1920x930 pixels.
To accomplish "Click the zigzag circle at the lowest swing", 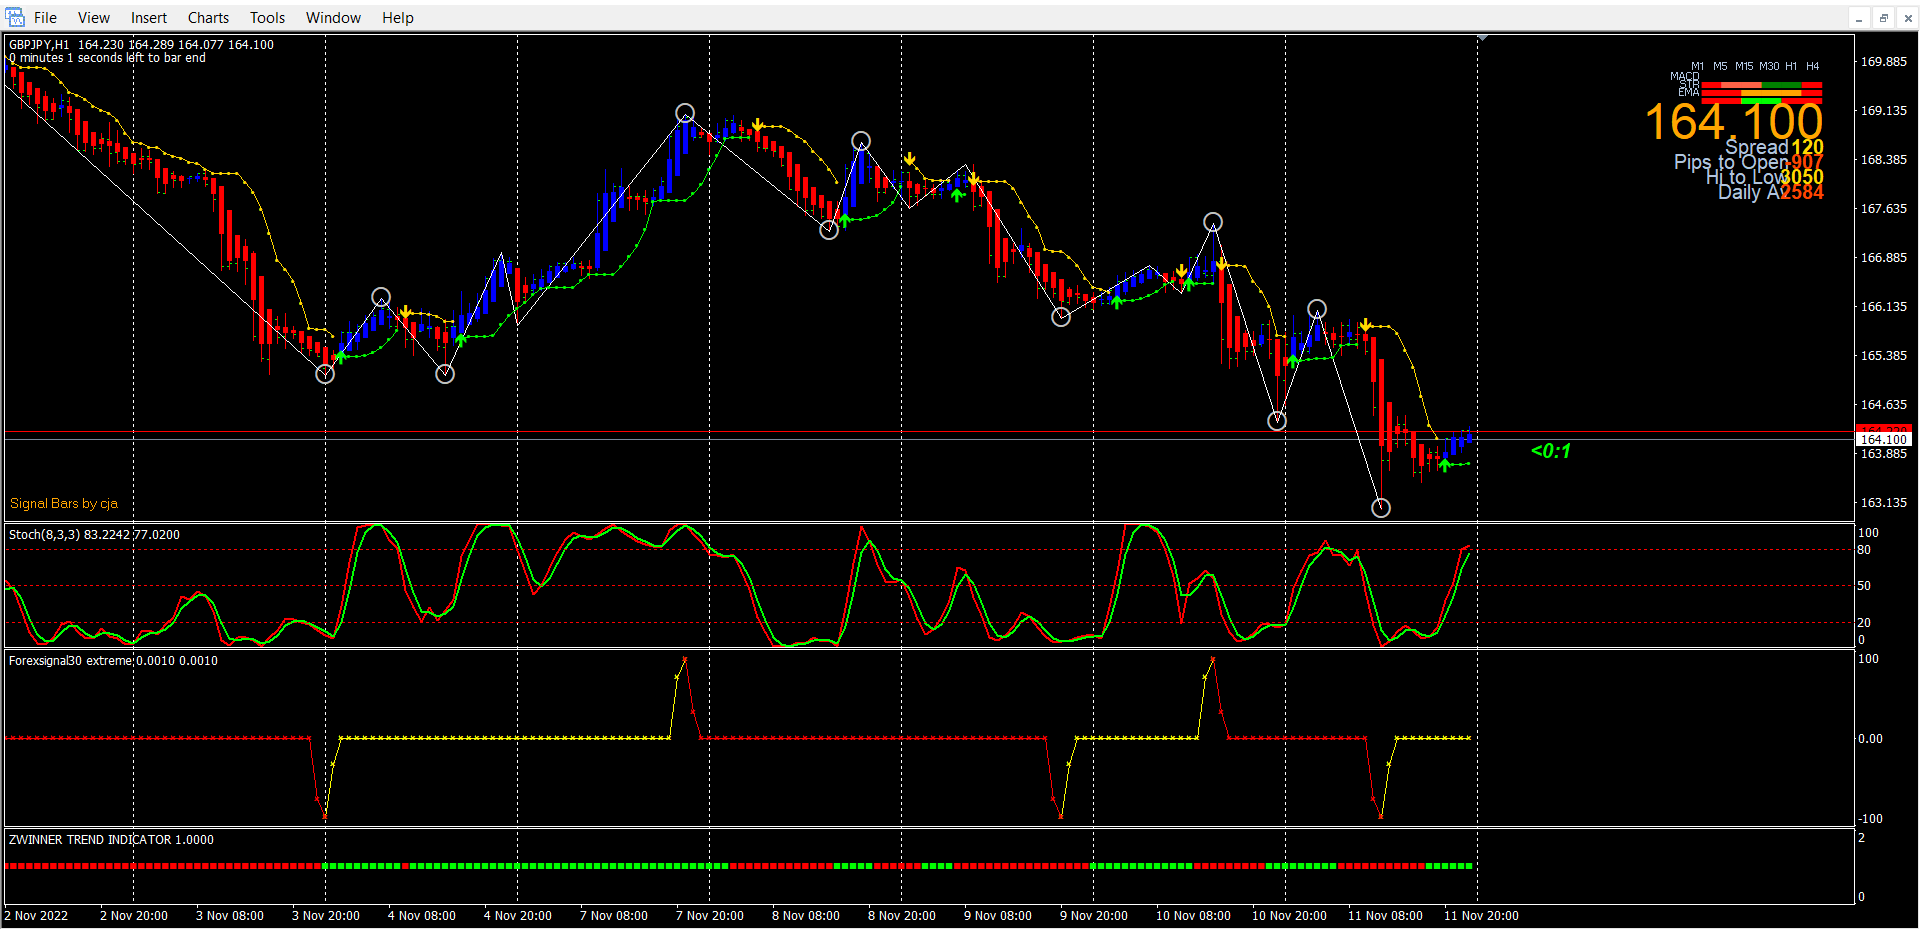I will [x=1381, y=508].
